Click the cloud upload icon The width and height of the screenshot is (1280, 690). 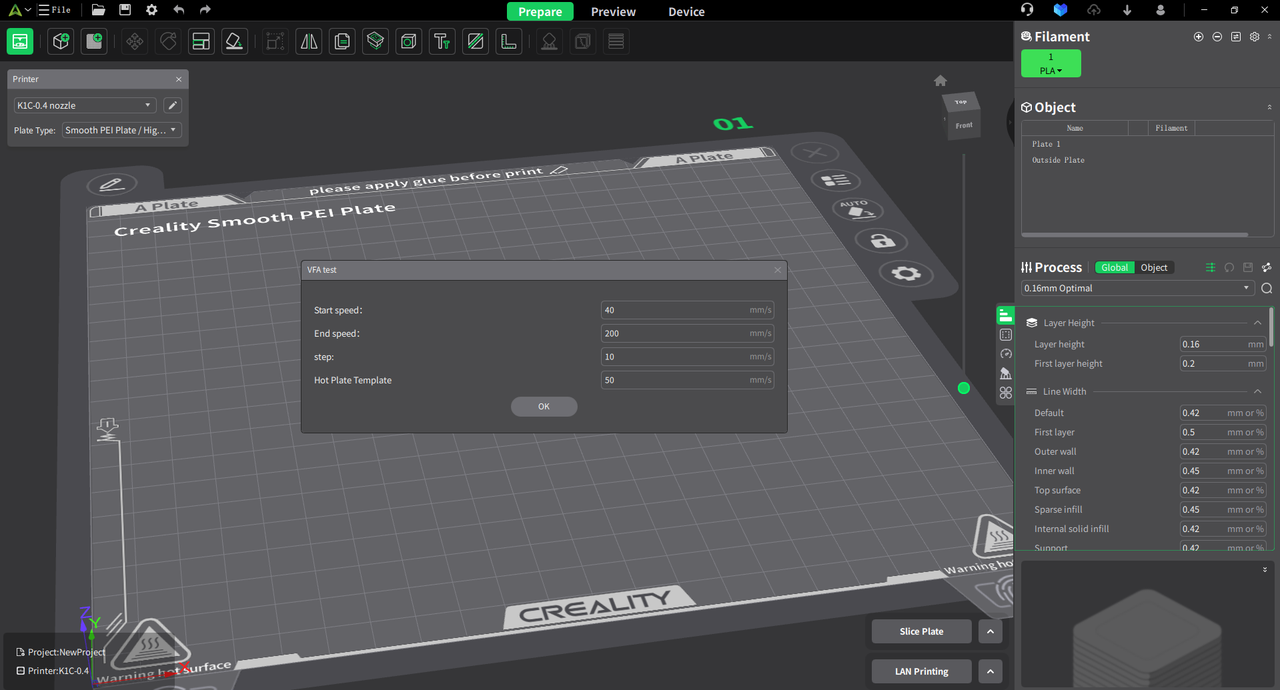[x=1094, y=10]
